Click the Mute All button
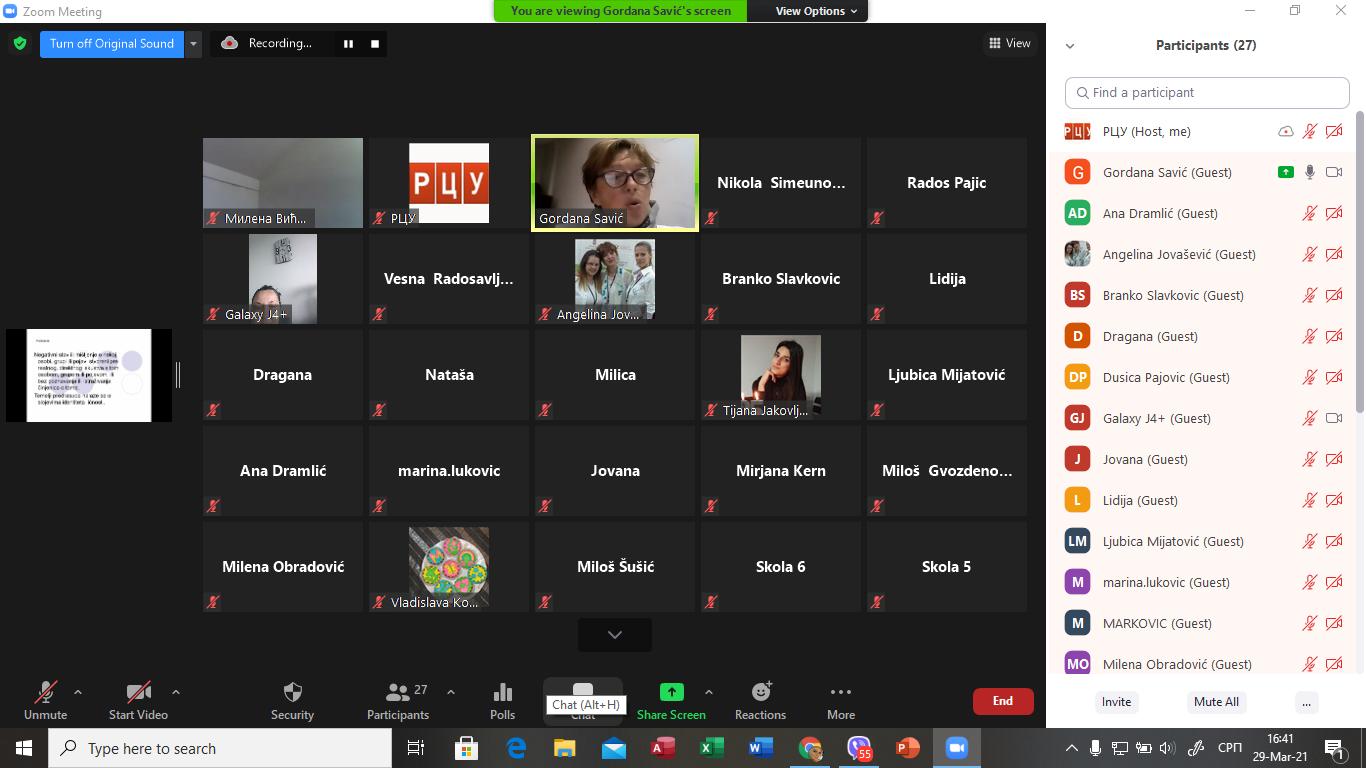1366x768 pixels. (x=1216, y=702)
